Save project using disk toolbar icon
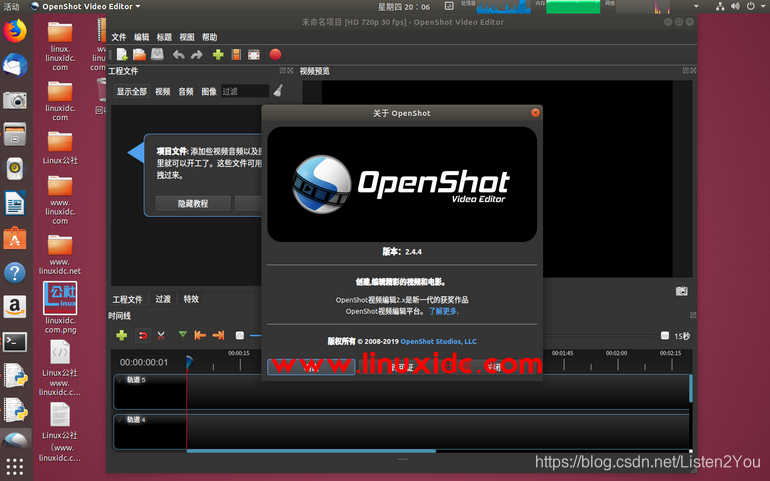 click(x=157, y=55)
